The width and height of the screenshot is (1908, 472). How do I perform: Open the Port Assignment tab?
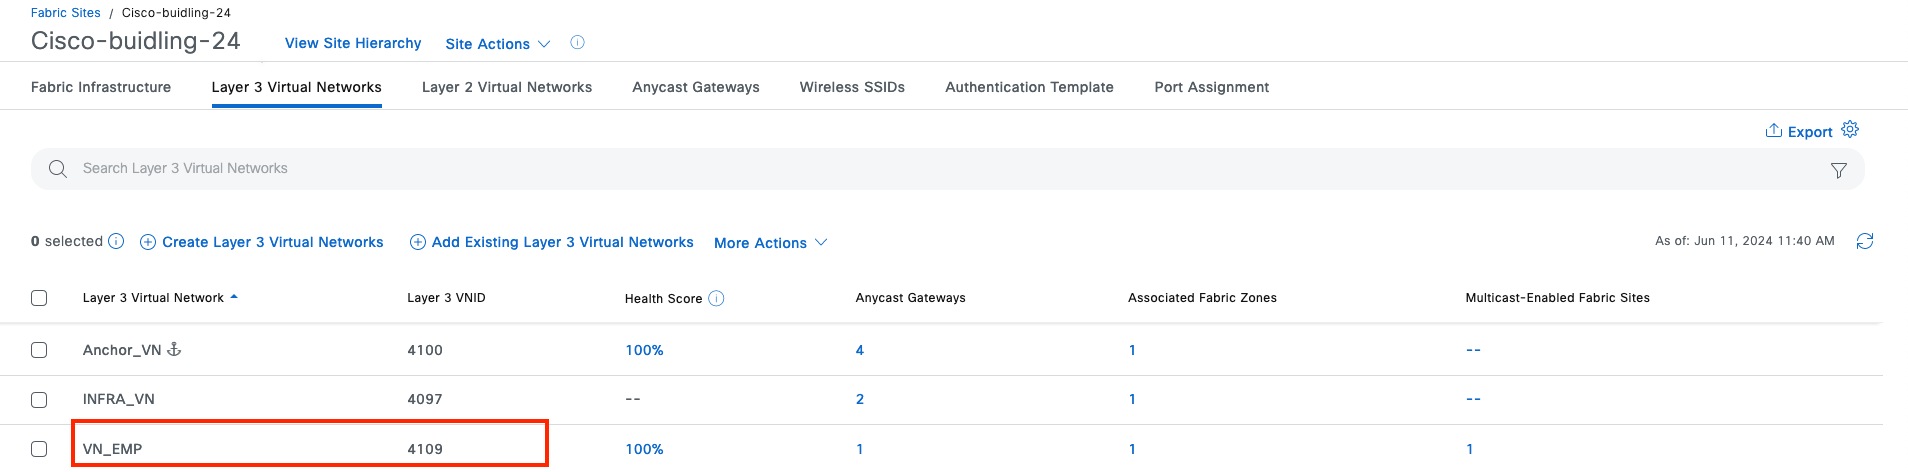(1211, 87)
